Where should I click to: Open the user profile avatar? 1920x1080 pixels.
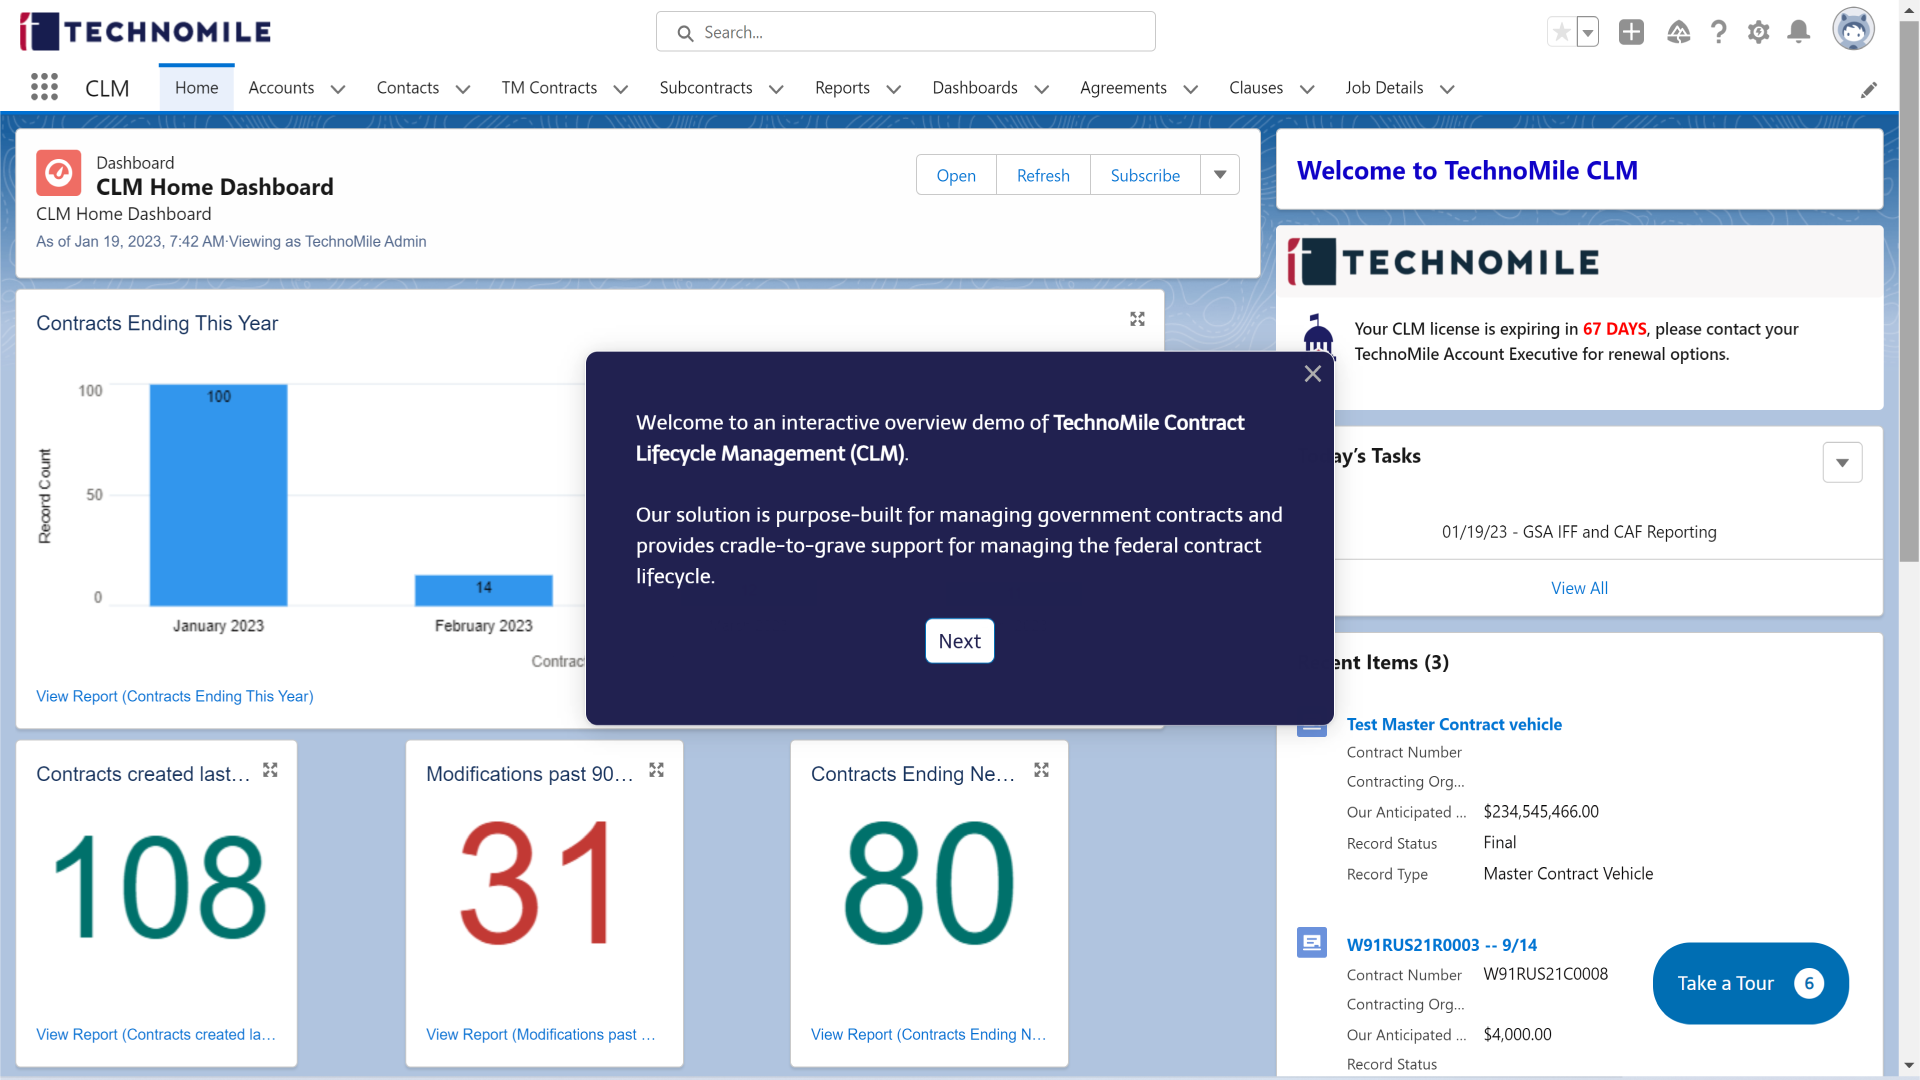(1853, 30)
